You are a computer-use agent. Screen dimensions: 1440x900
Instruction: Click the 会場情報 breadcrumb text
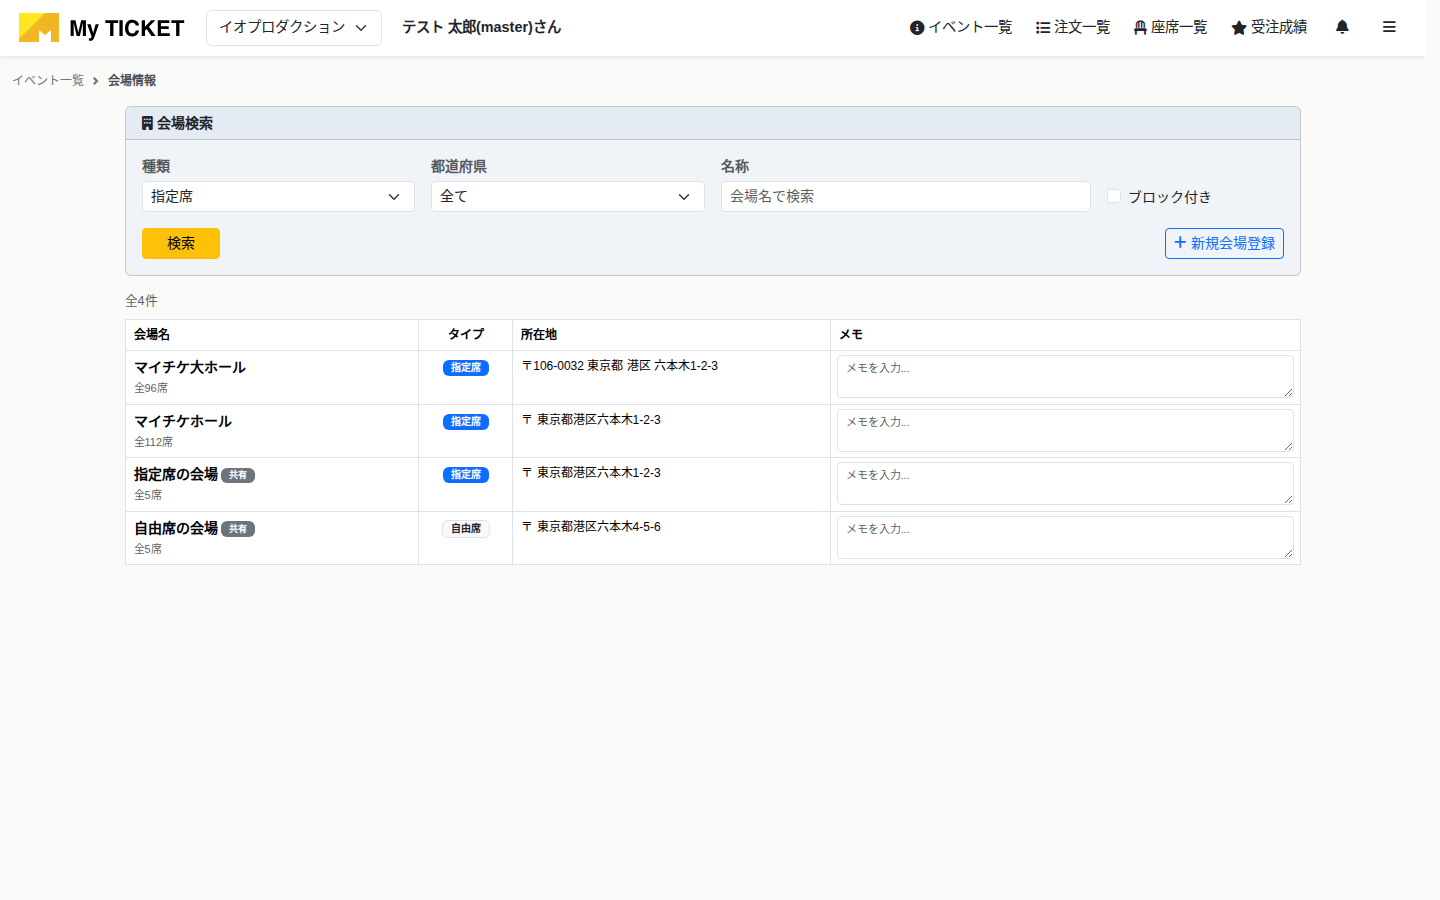[x=132, y=80]
